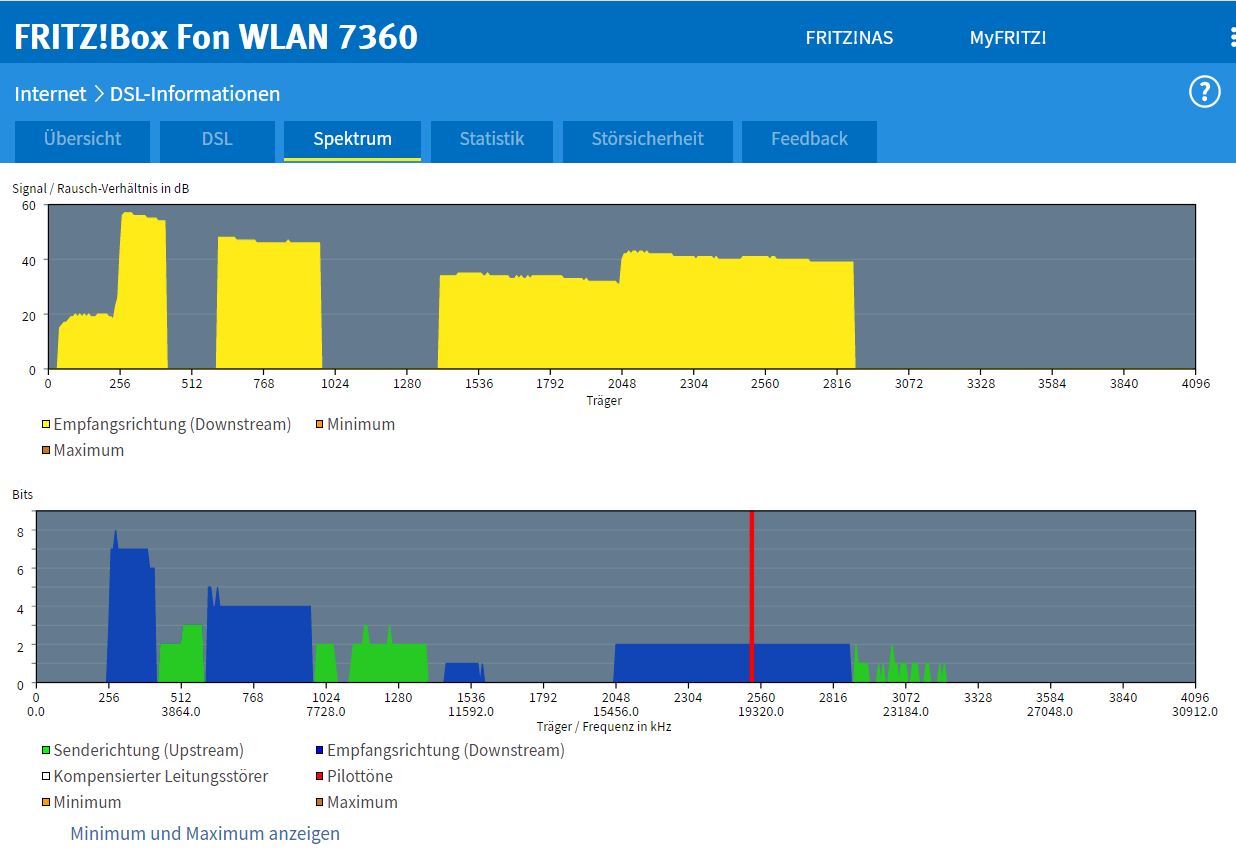The width and height of the screenshot is (1236, 859).
Task: Click the '19320.0' frequency value
Action: 761,712
